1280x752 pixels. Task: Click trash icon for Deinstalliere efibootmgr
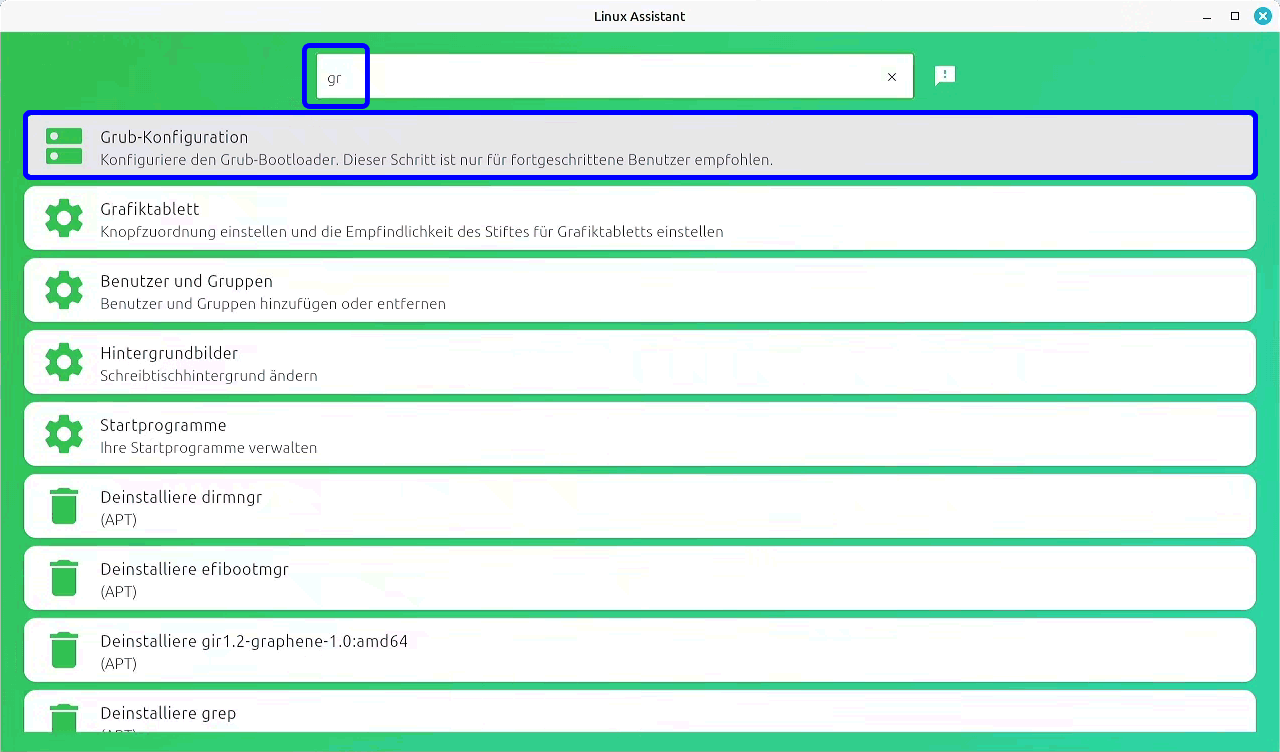tap(64, 578)
